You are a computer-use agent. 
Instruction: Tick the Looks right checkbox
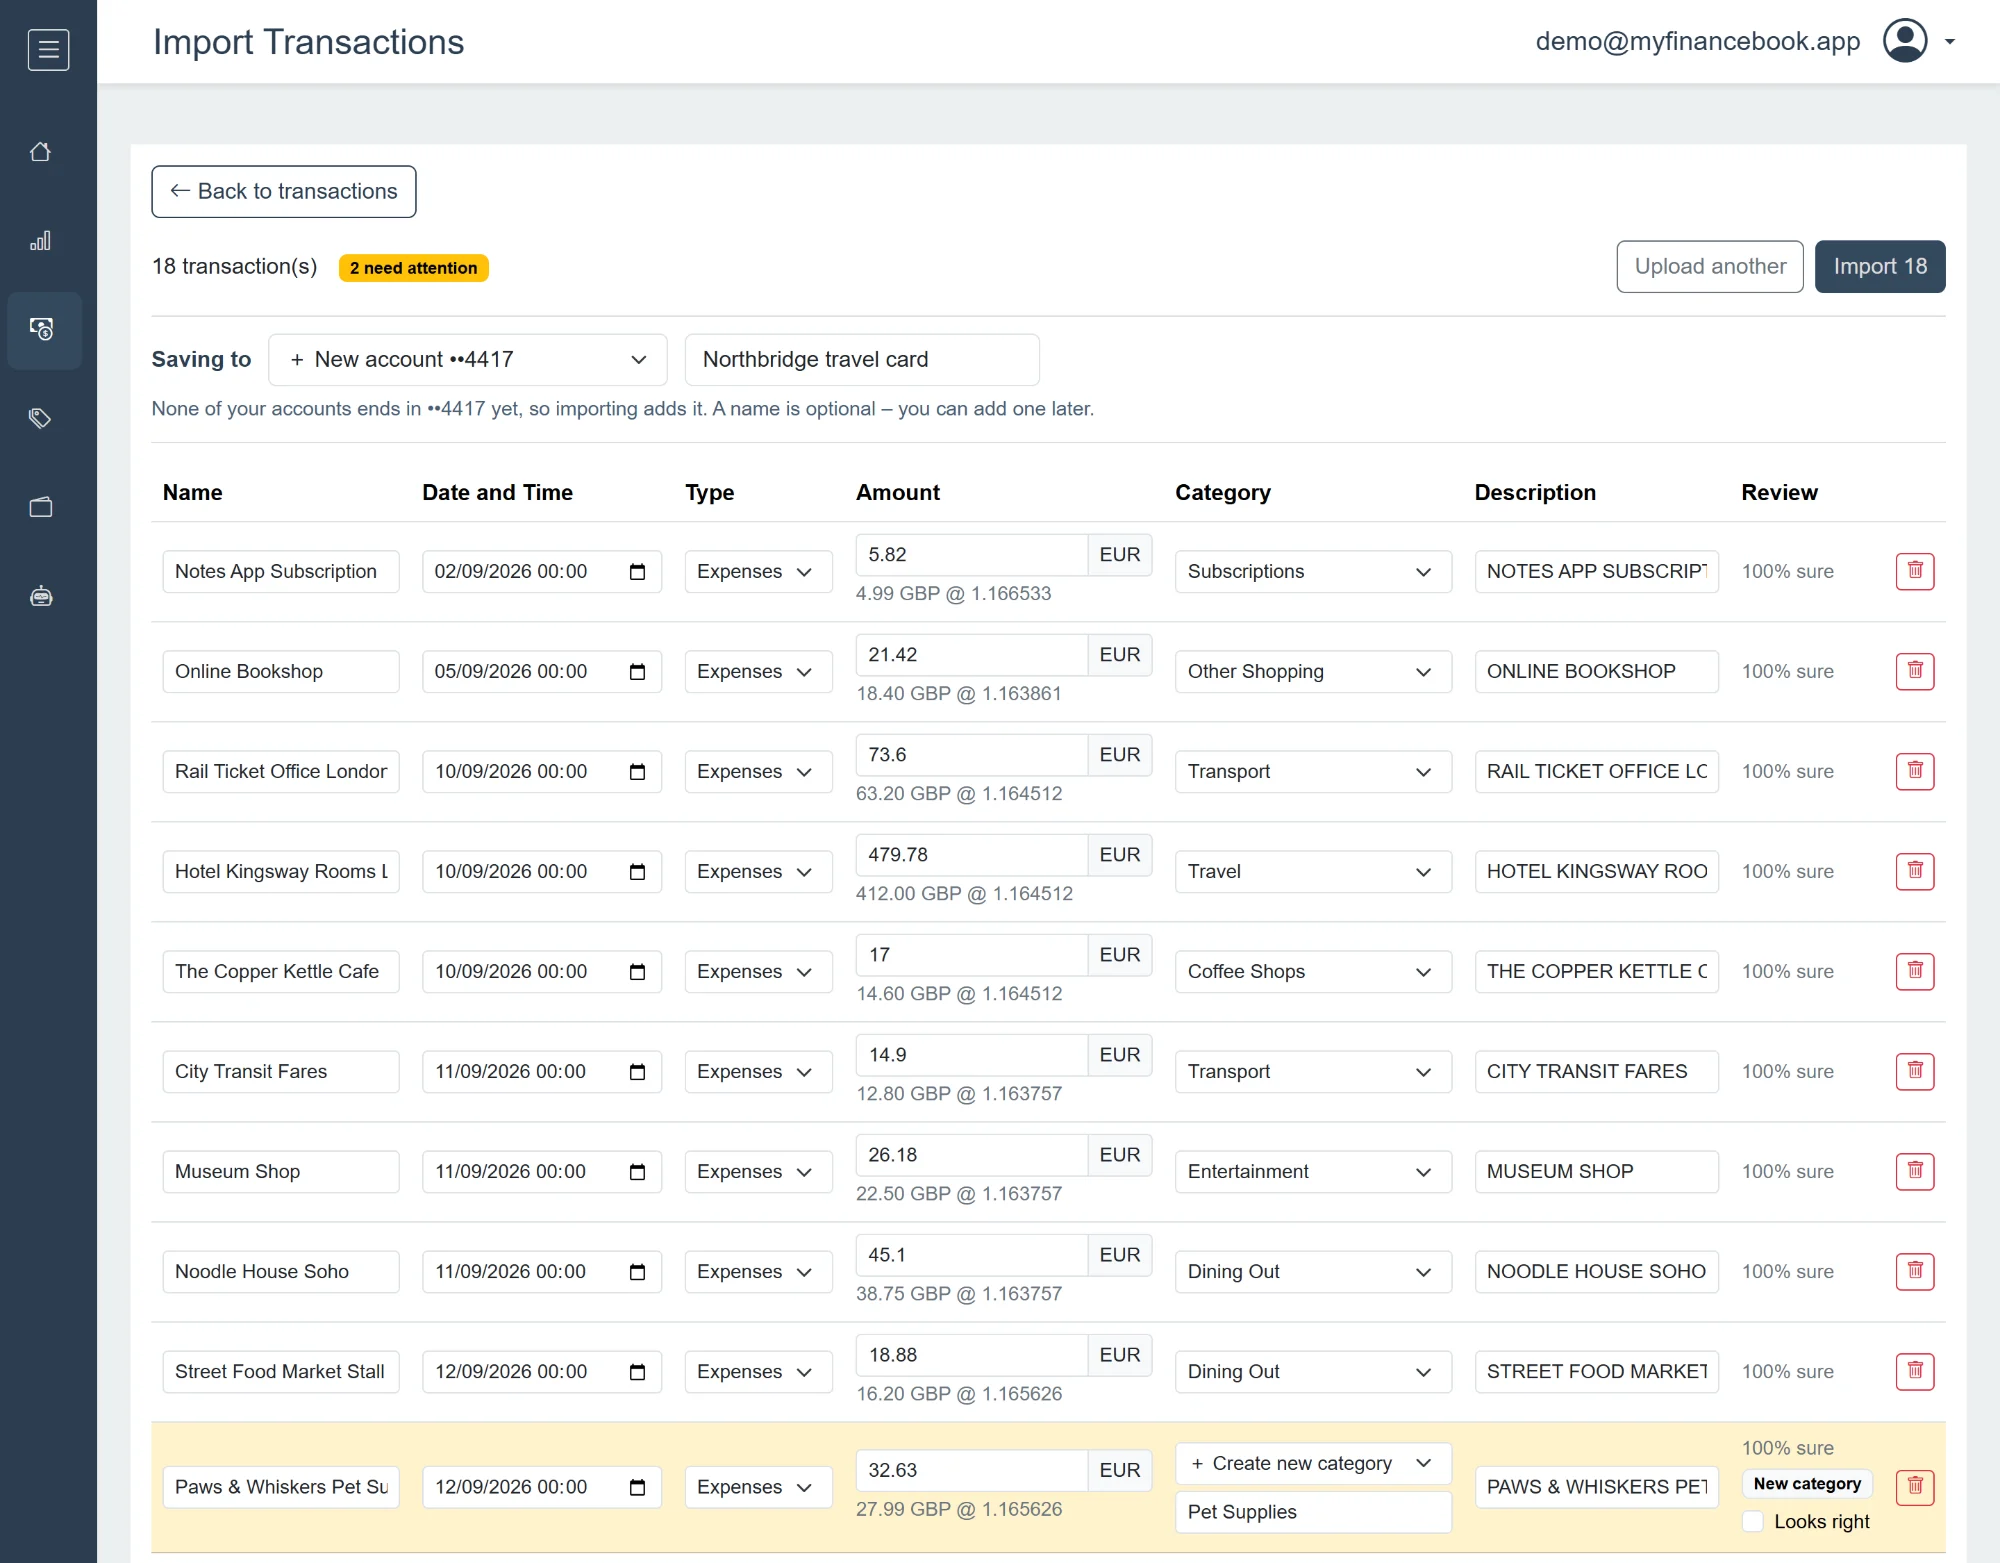tap(1753, 1521)
